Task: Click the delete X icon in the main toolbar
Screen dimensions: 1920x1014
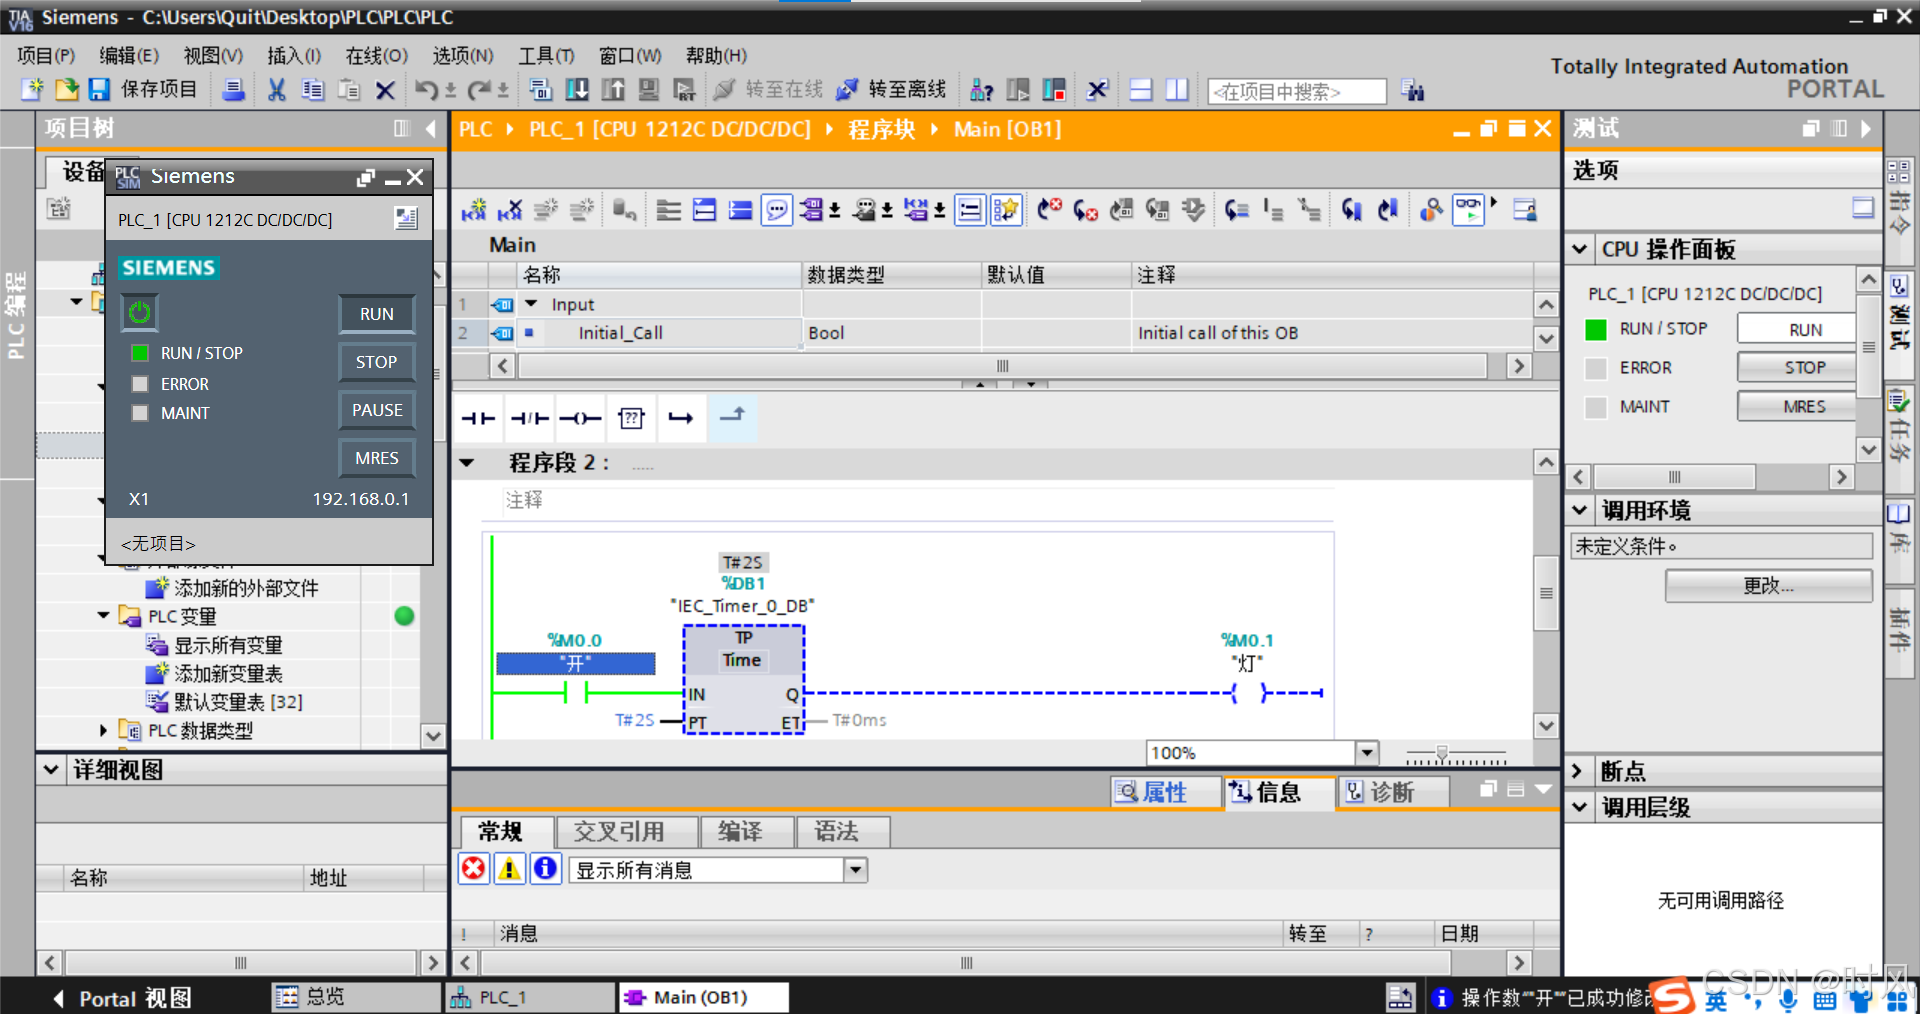Action: click(385, 90)
